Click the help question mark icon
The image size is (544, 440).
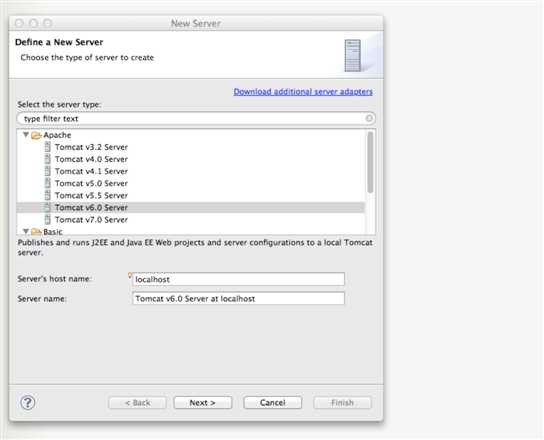(x=28, y=403)
